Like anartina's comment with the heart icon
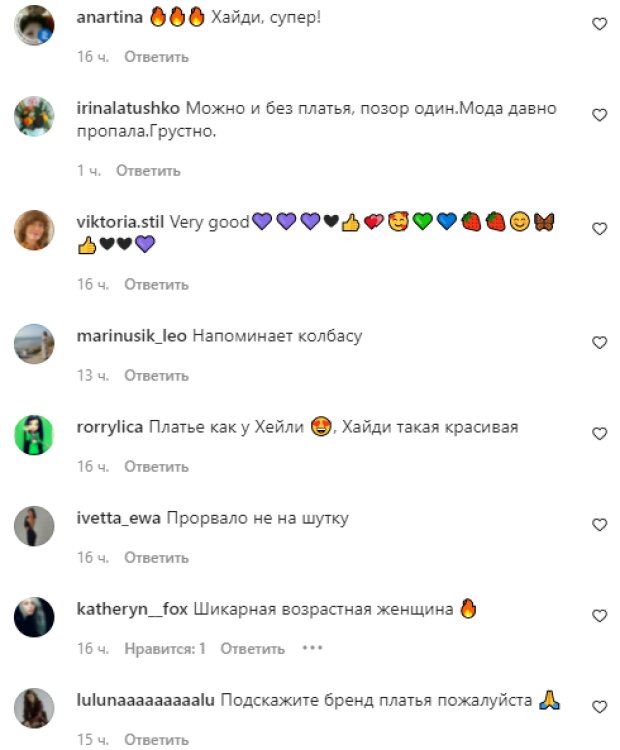Image resolution: width=620 pixels, height=750 pixels. pyautogui.click(x=599, y=24)
